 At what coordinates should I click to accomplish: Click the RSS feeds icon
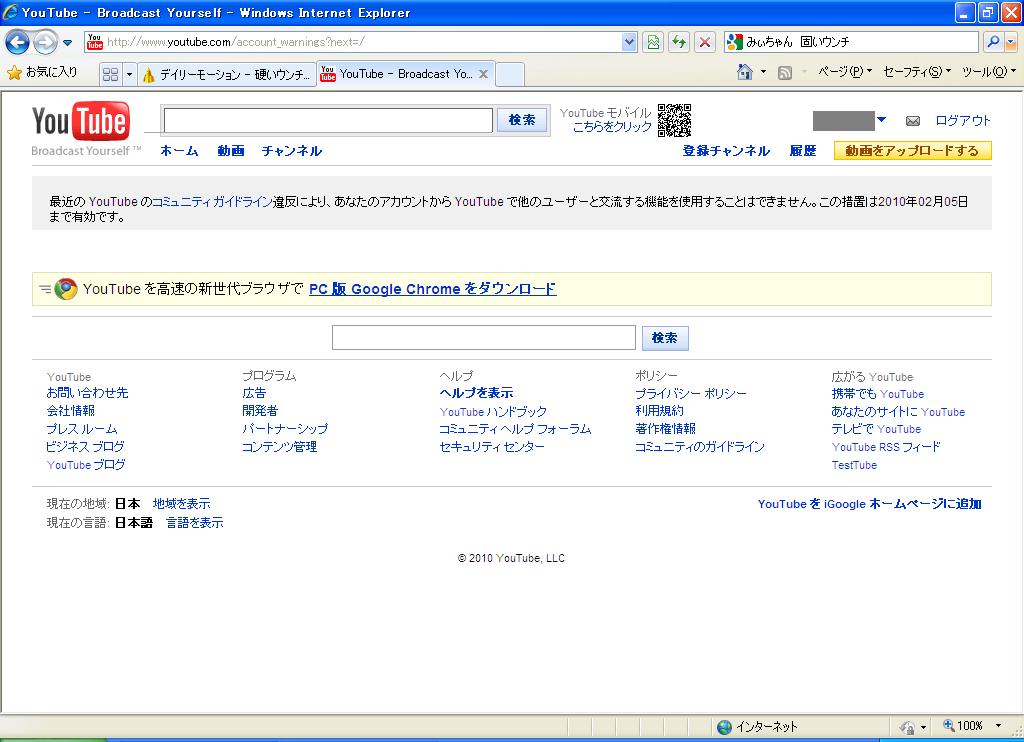(785, 73)
